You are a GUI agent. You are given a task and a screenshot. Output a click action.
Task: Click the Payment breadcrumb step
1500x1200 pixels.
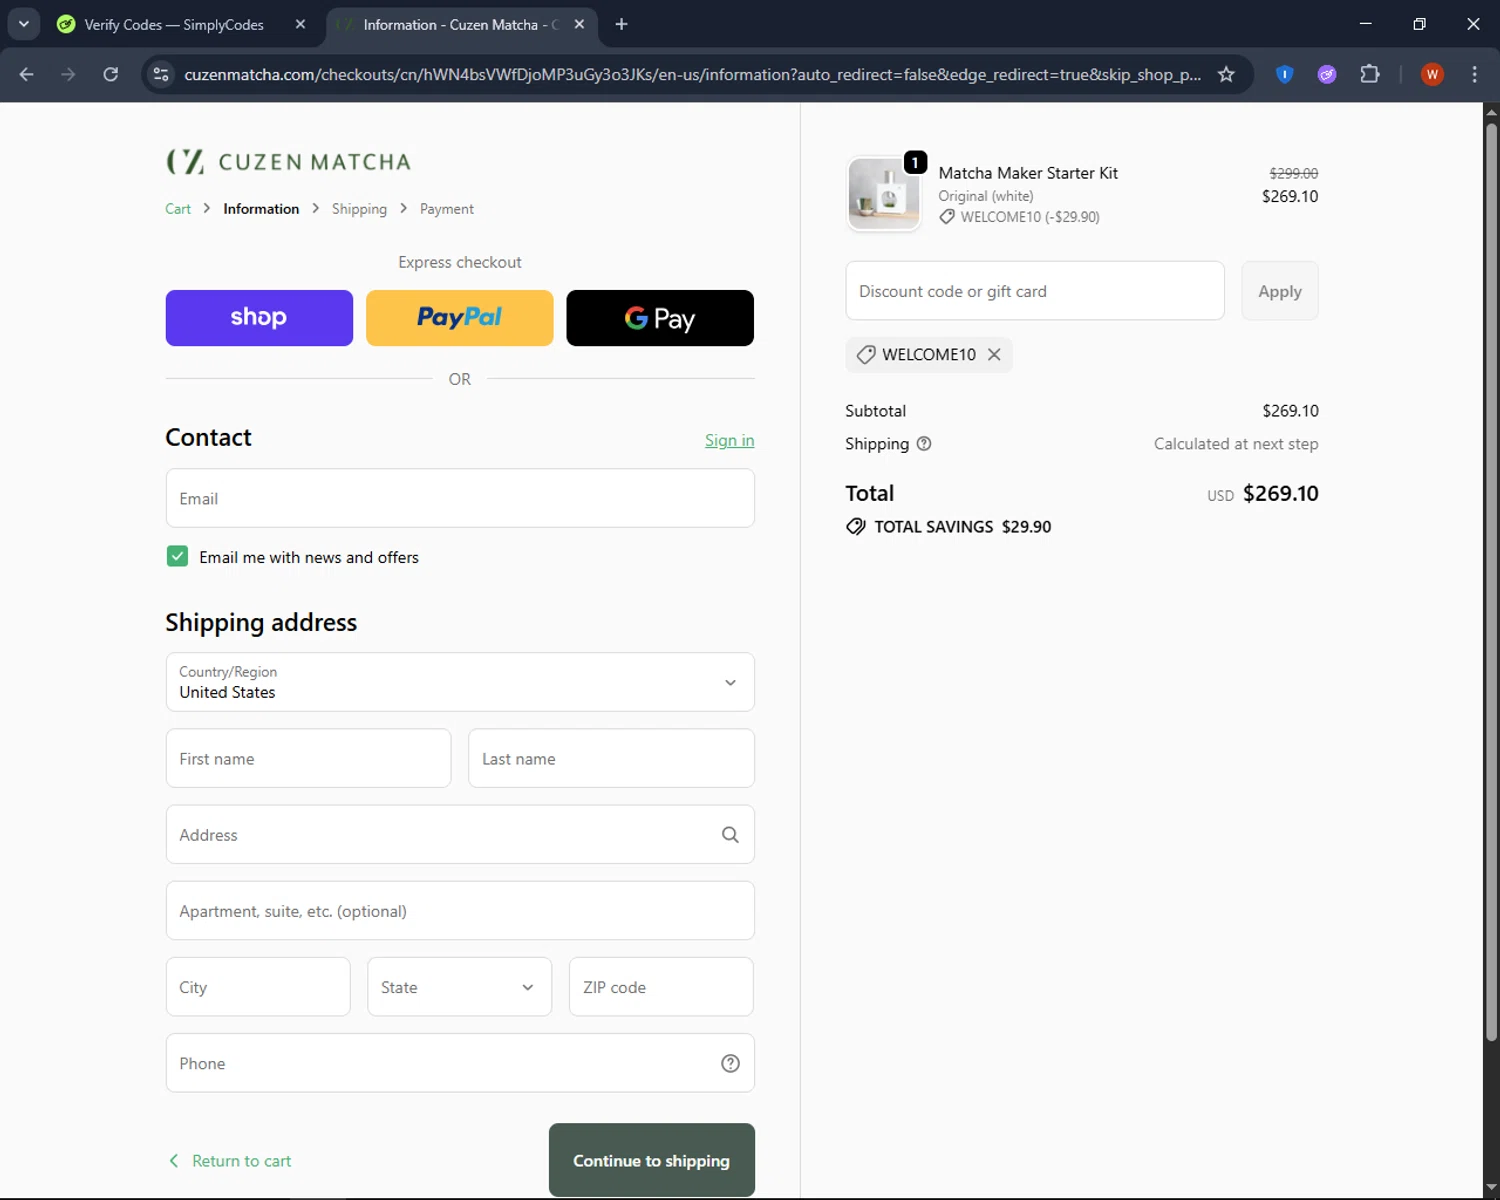coord(447,209)
